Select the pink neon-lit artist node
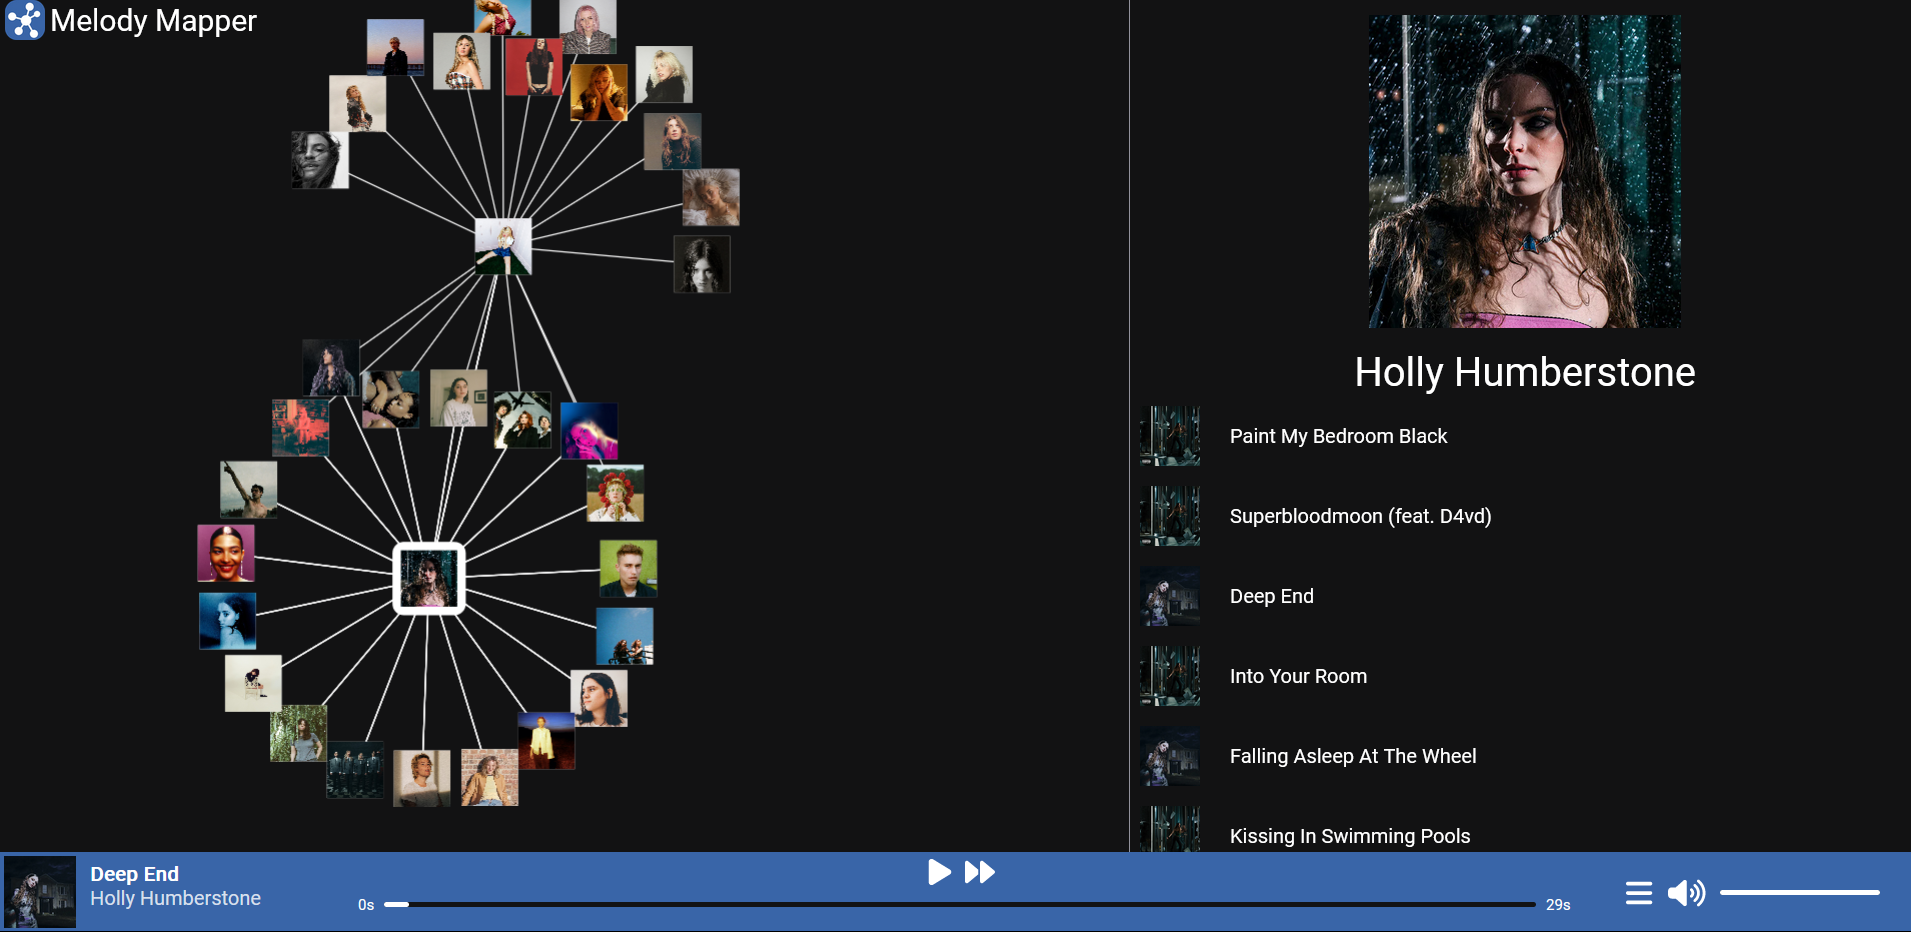 (x=589, y=431)
